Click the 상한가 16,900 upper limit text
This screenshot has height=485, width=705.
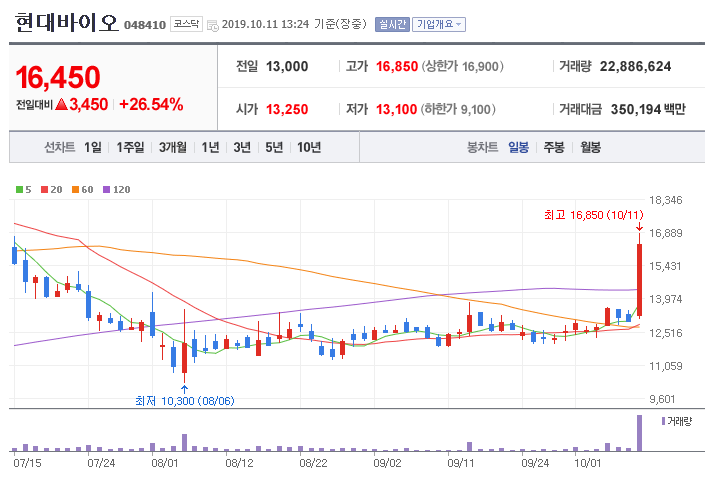pos(463,67)
